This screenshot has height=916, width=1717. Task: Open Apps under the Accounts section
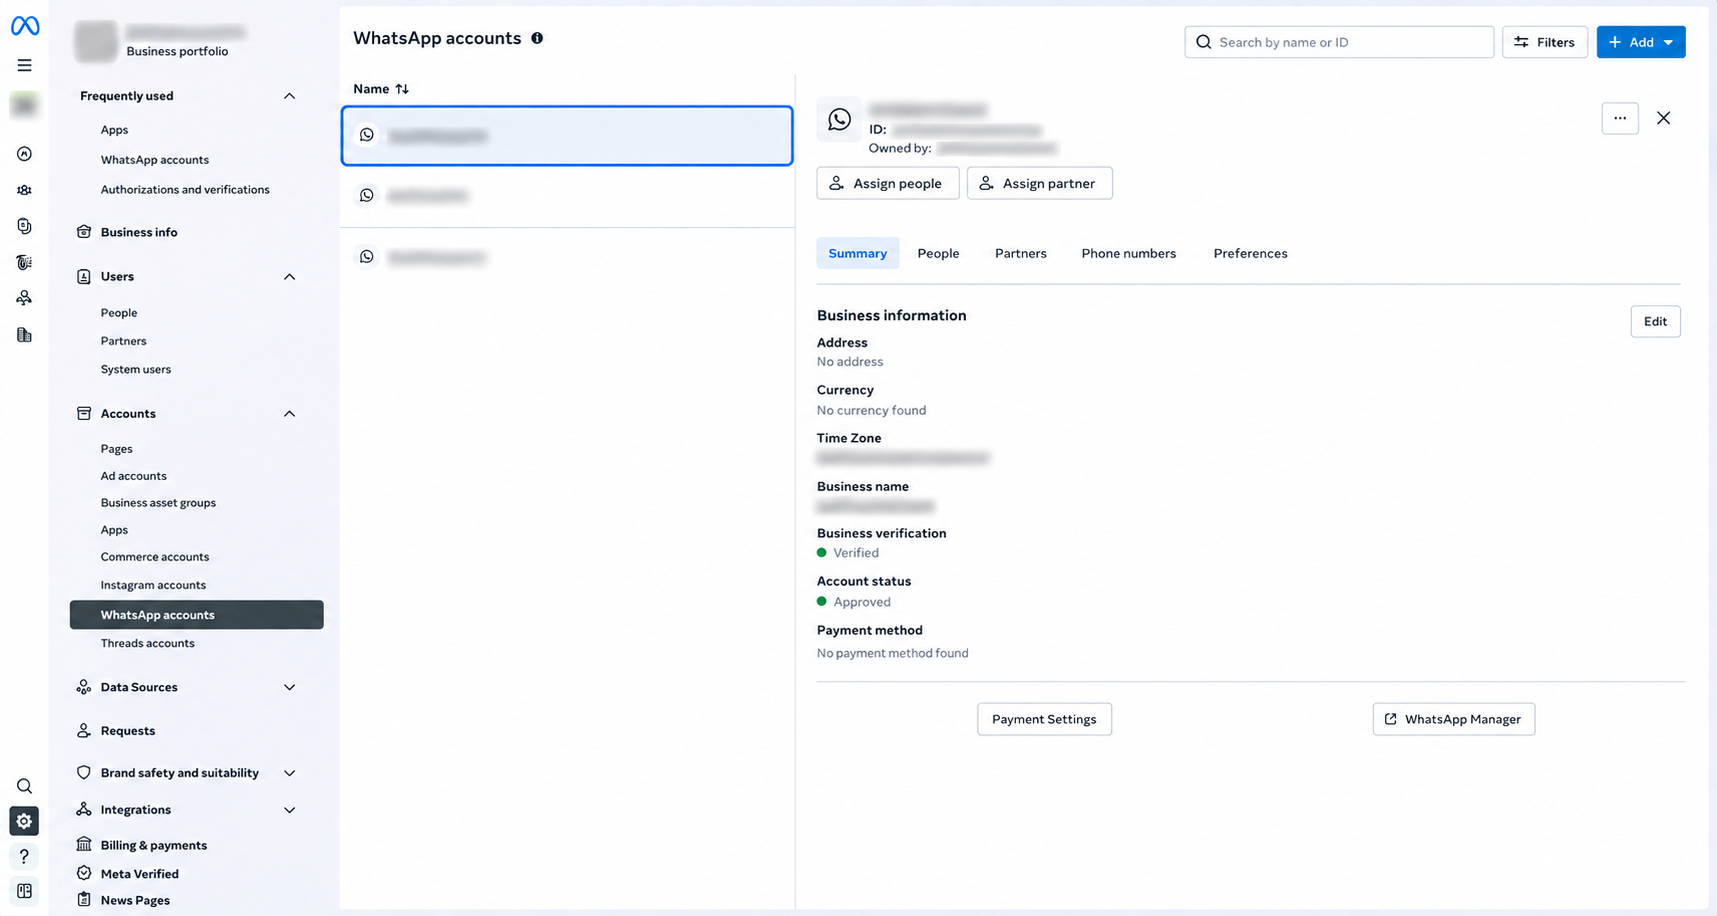(114, 530)
